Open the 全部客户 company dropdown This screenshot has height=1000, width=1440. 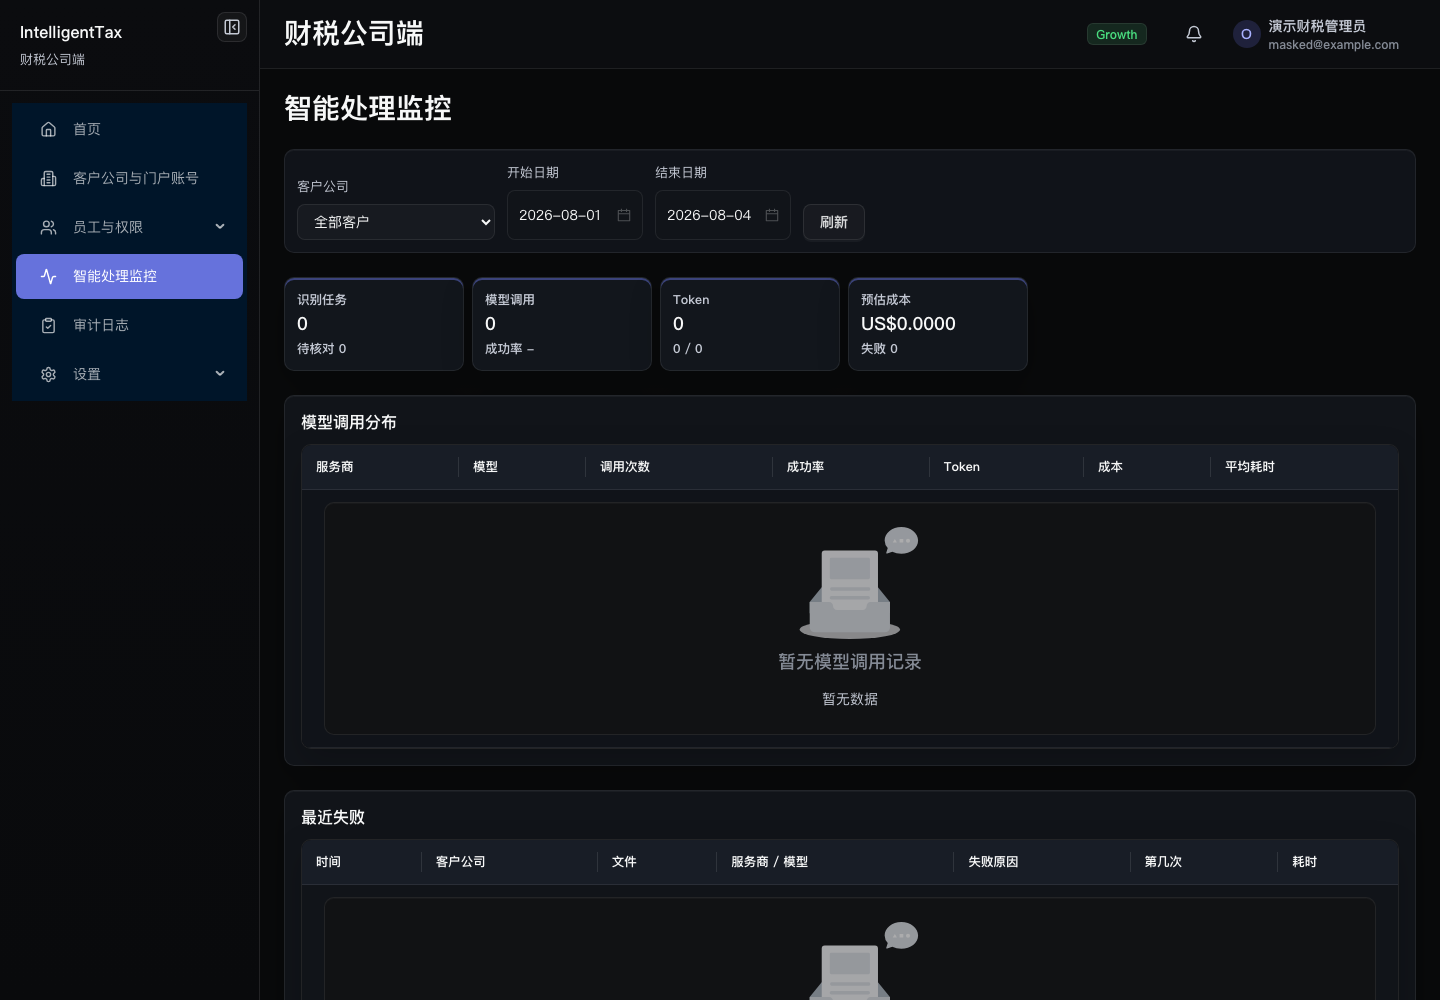pyautogui.click(x=396, y=222)
